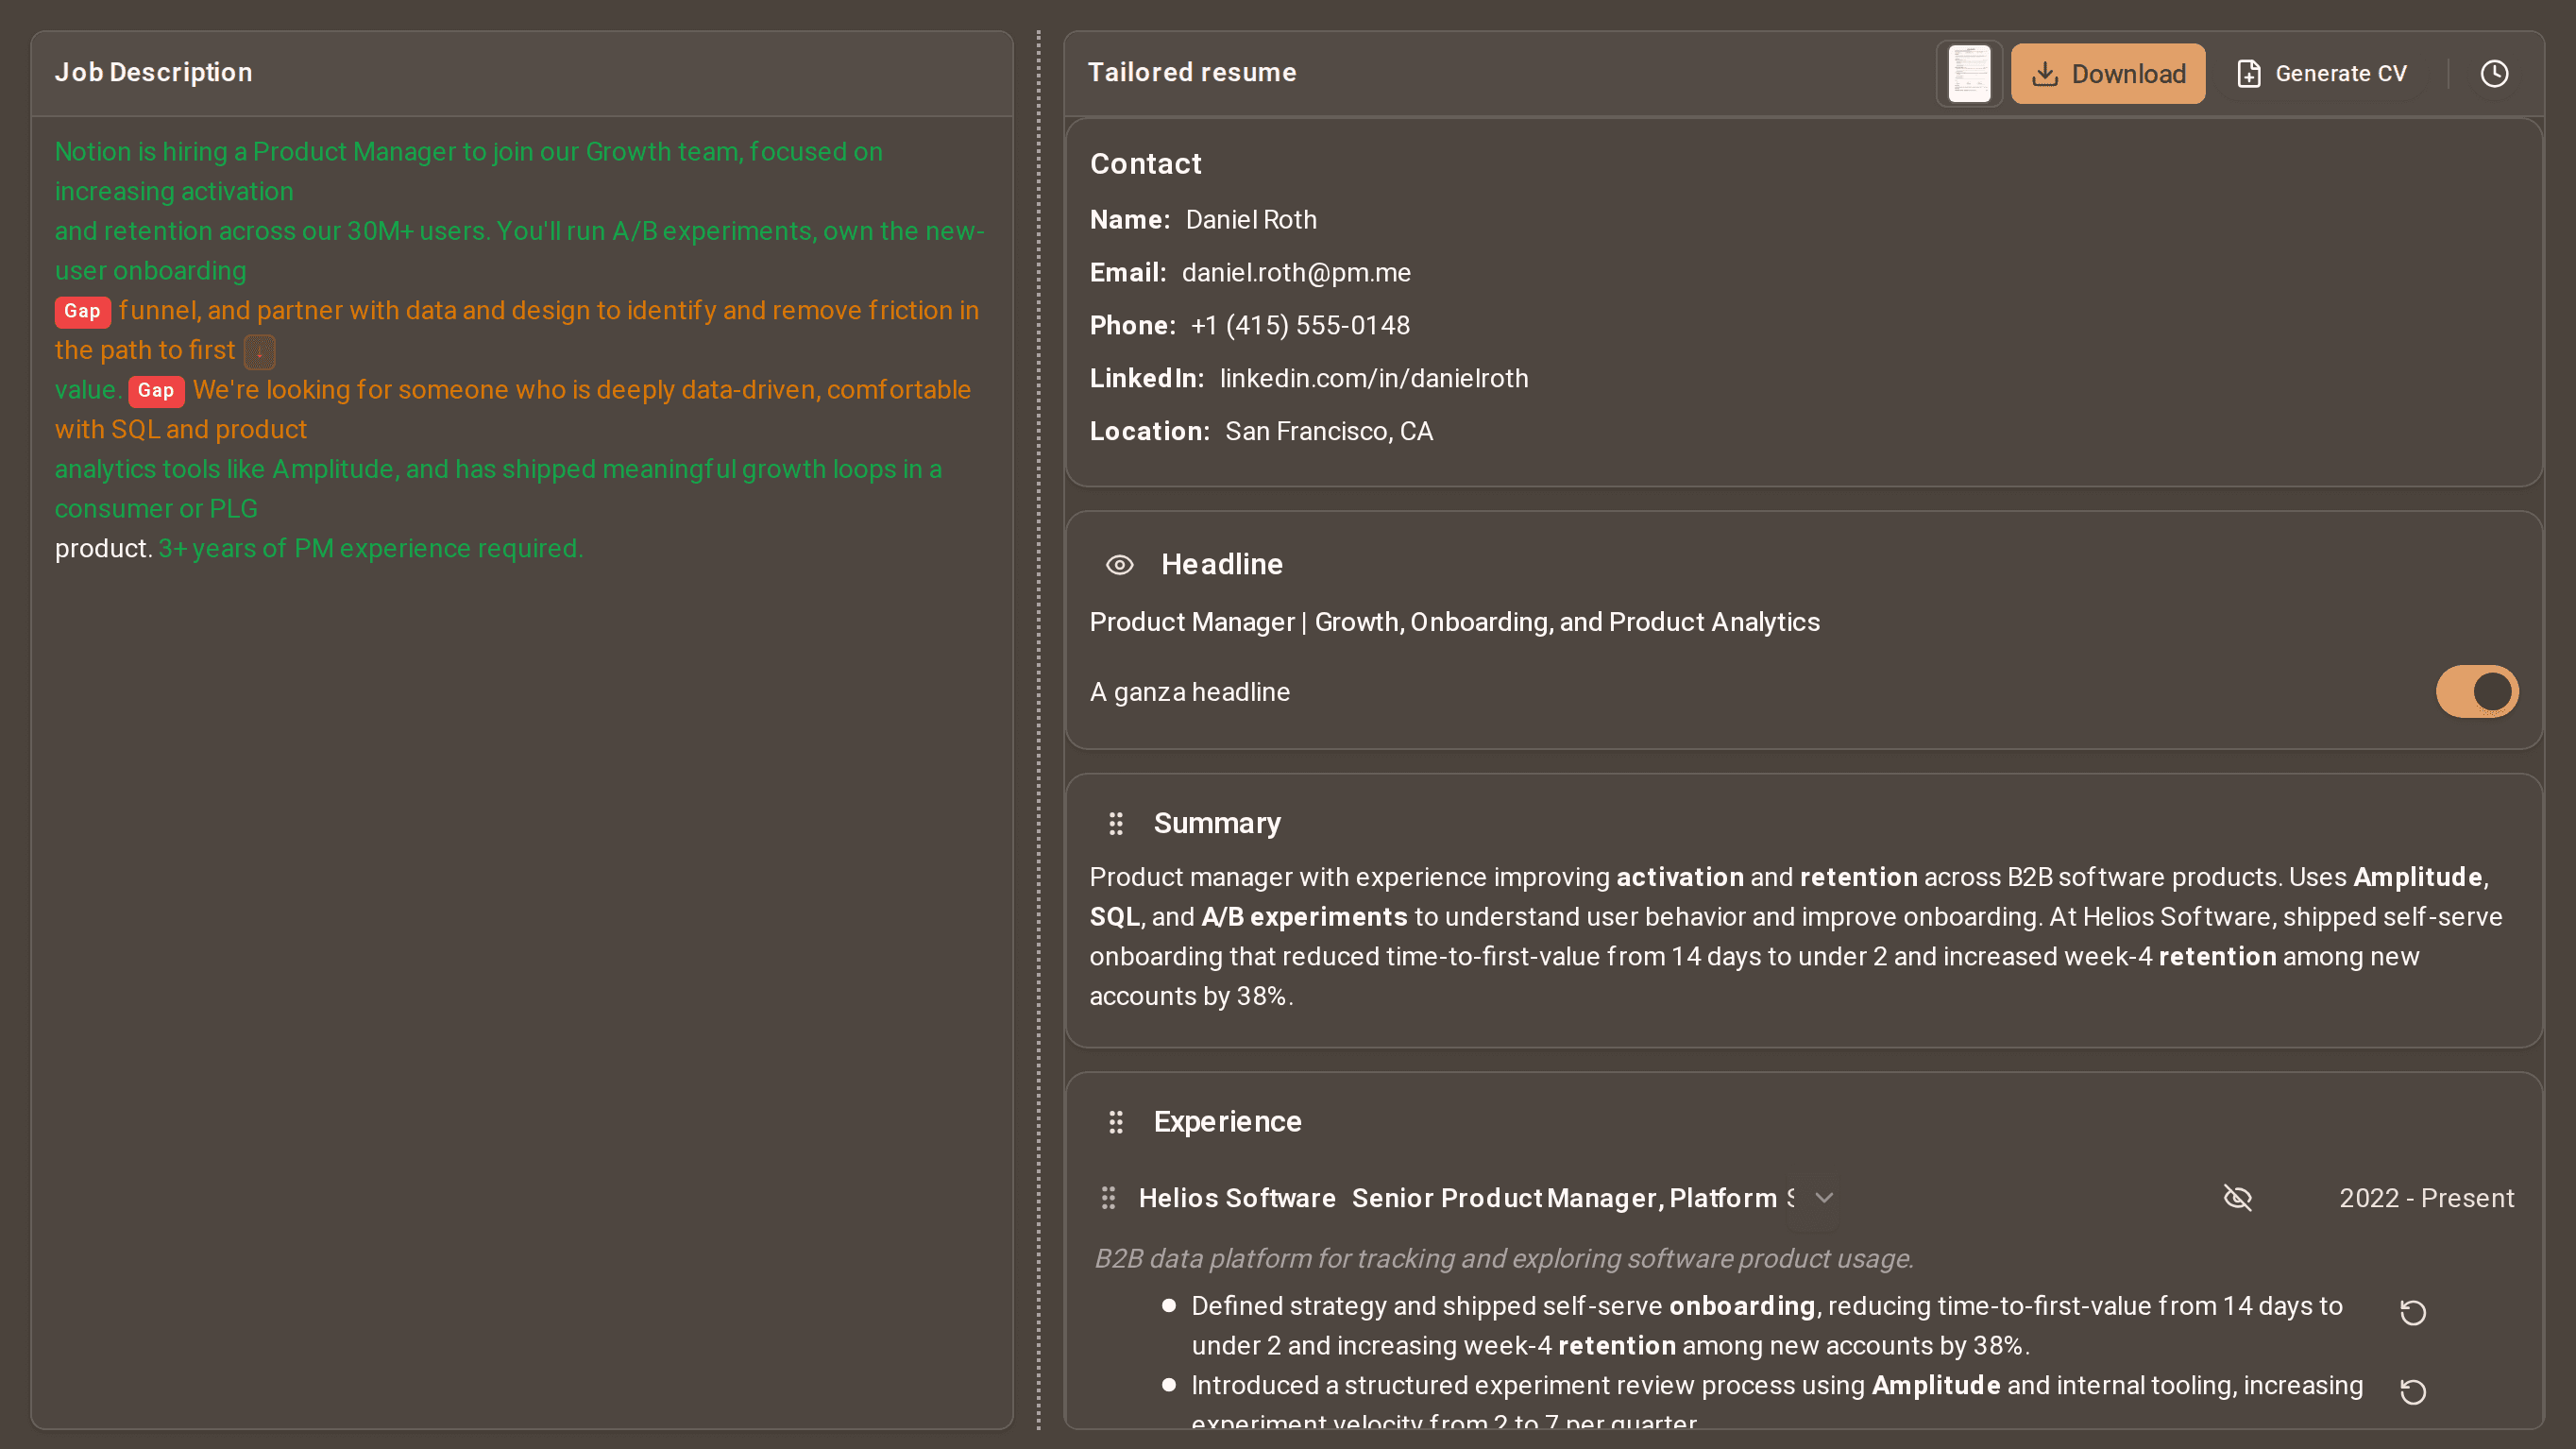Click the B2B data platform description line

(1504, 1259)
